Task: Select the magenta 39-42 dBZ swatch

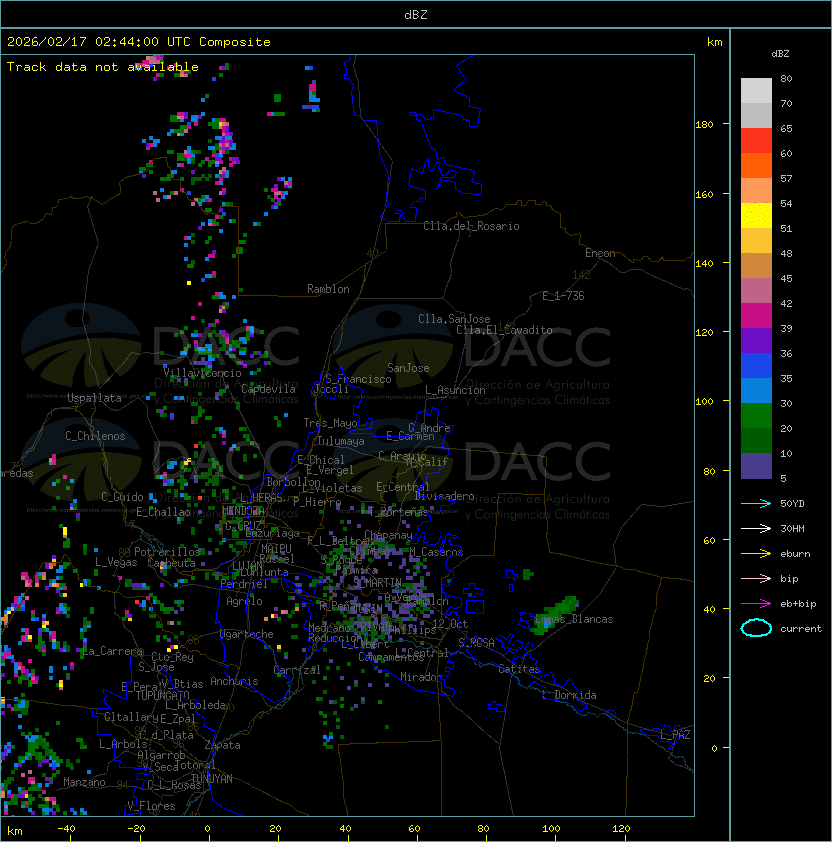Action: [756, 316]
